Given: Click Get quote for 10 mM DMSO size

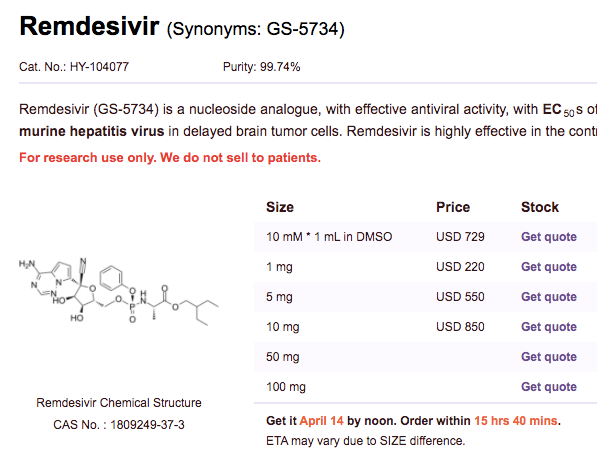Looking at the screenshot, I should click(x=549, y=237).
